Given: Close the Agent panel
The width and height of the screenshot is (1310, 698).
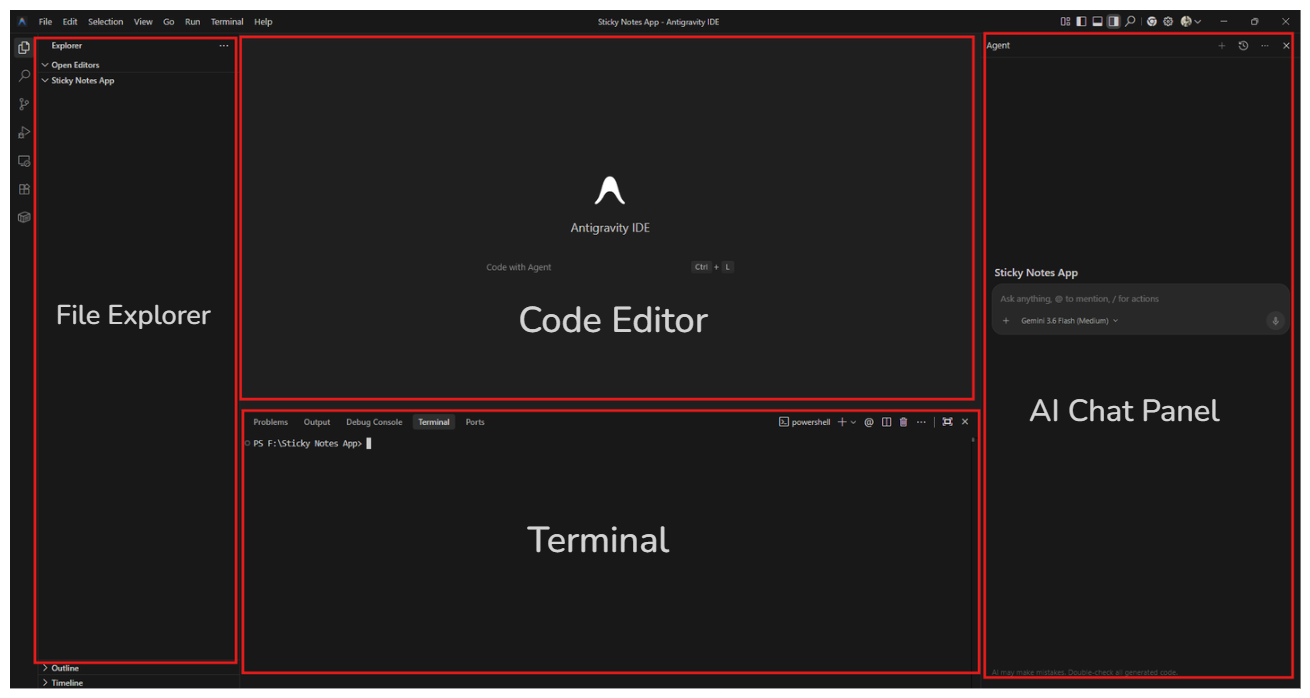Looking at the screenshot, I should (1286, 45).
